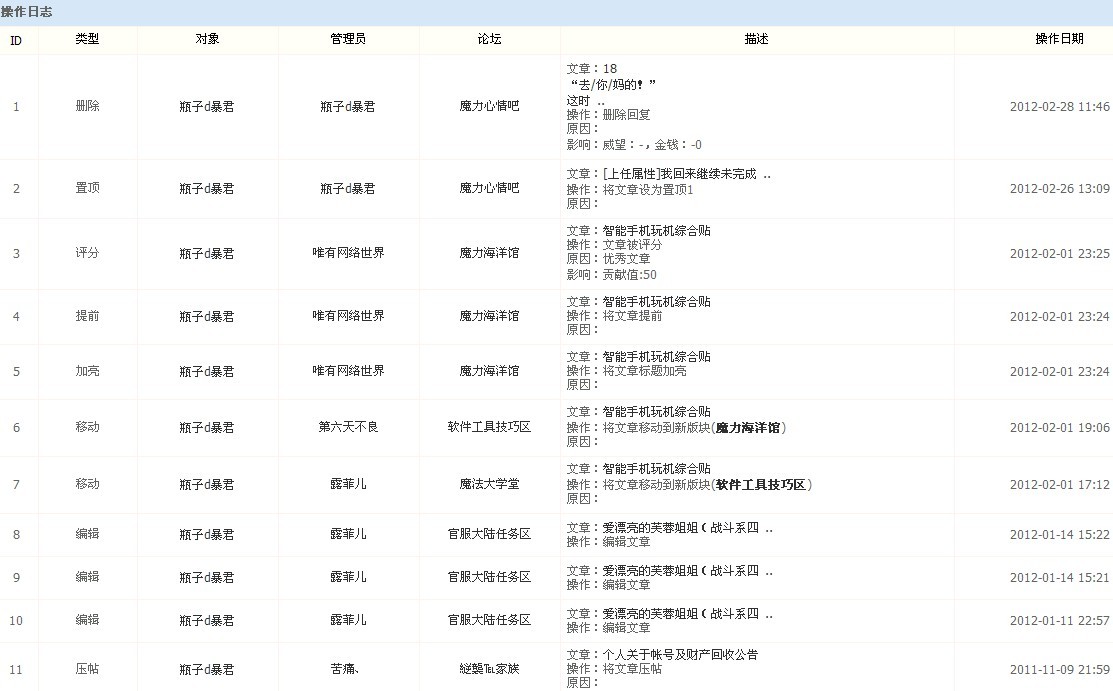Click 魔力海洋馆 forum in the 提前 row

tap(489, 316)
